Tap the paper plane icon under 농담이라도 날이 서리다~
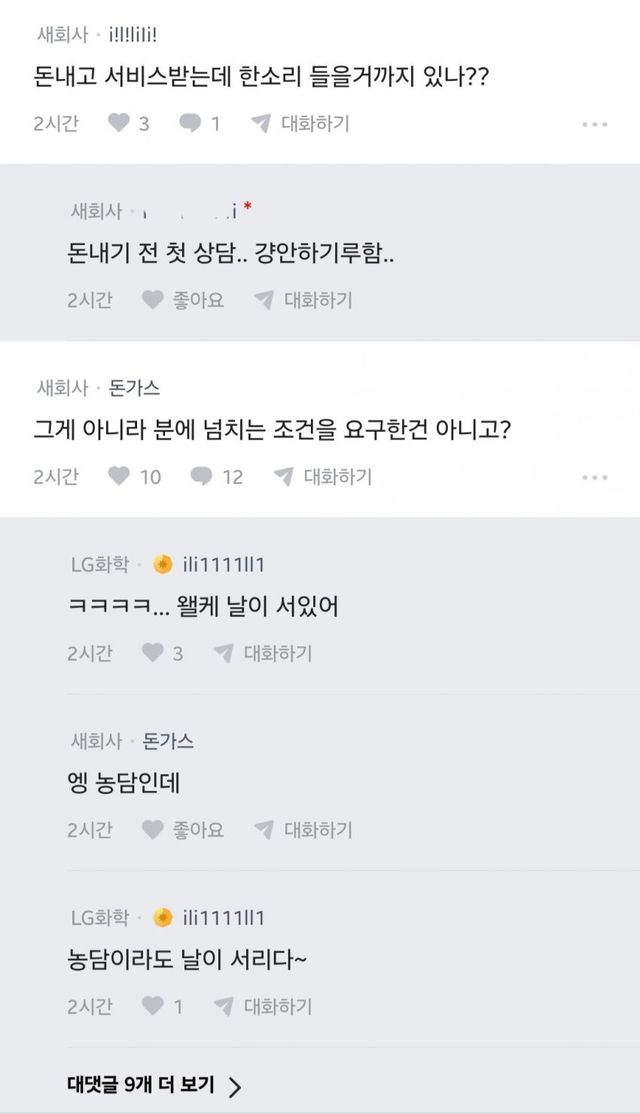This screenshot has width=640, height=1114. click(224, 1006)
